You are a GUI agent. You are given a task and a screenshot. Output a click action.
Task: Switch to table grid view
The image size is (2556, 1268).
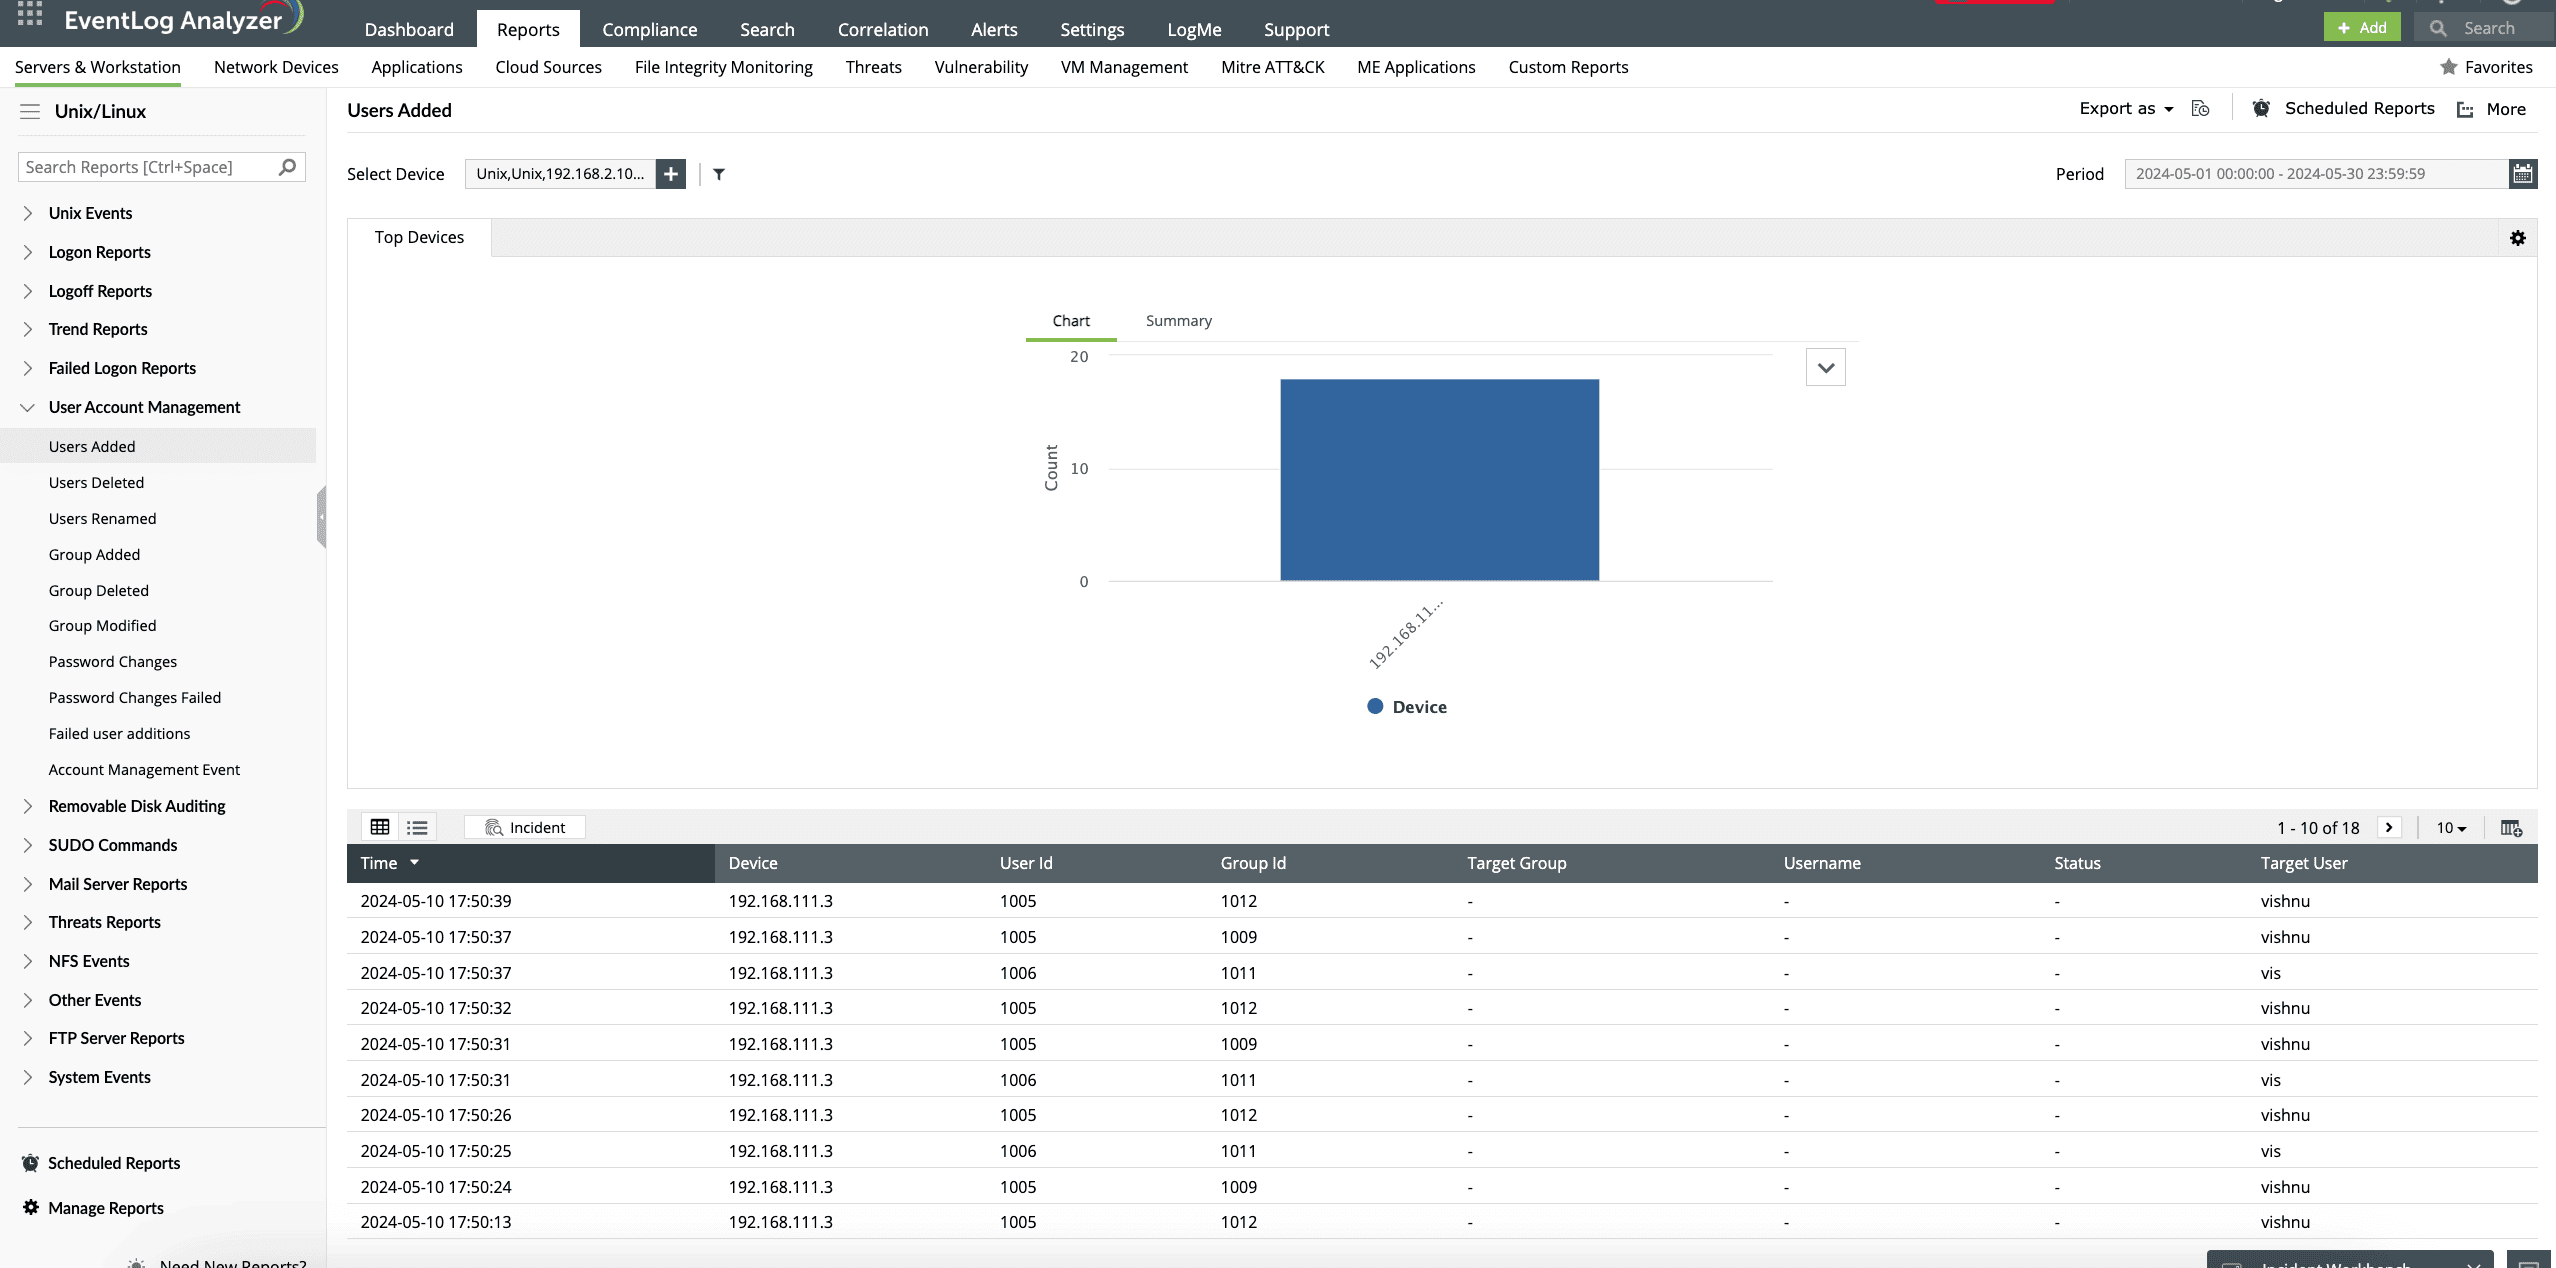coord(380,827)
